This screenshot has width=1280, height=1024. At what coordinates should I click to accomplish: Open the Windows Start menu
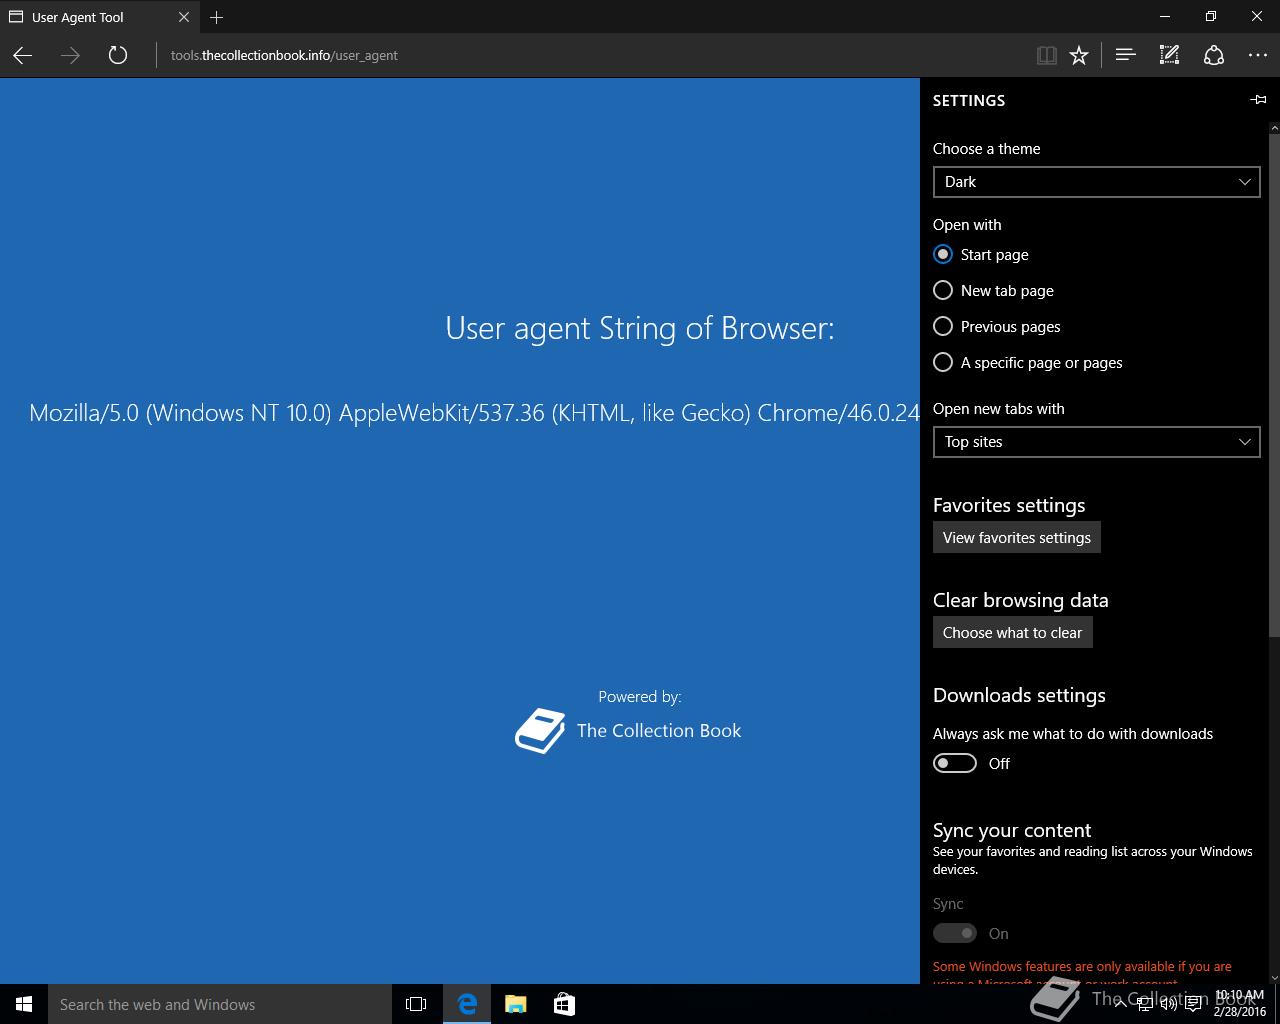[24, 1004]
